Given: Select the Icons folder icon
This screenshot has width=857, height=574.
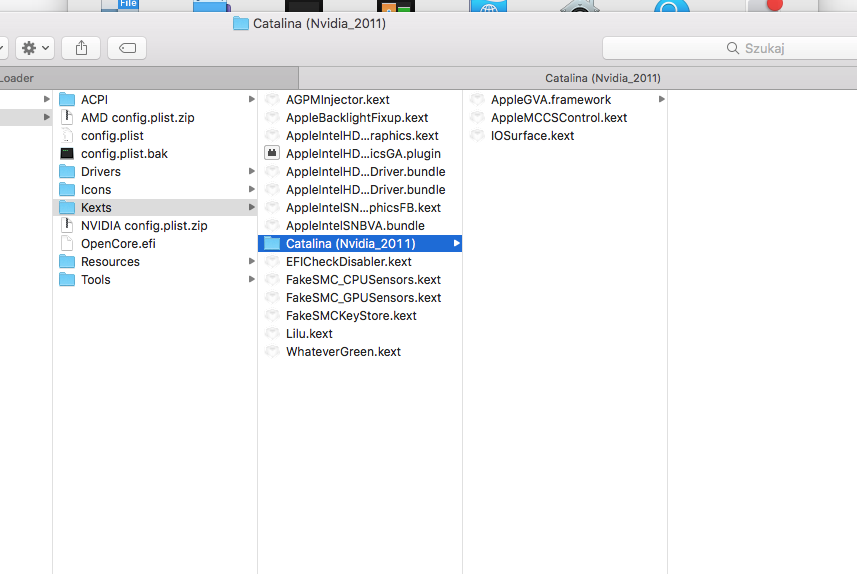Looking at the screenshot, I should 67,190.
